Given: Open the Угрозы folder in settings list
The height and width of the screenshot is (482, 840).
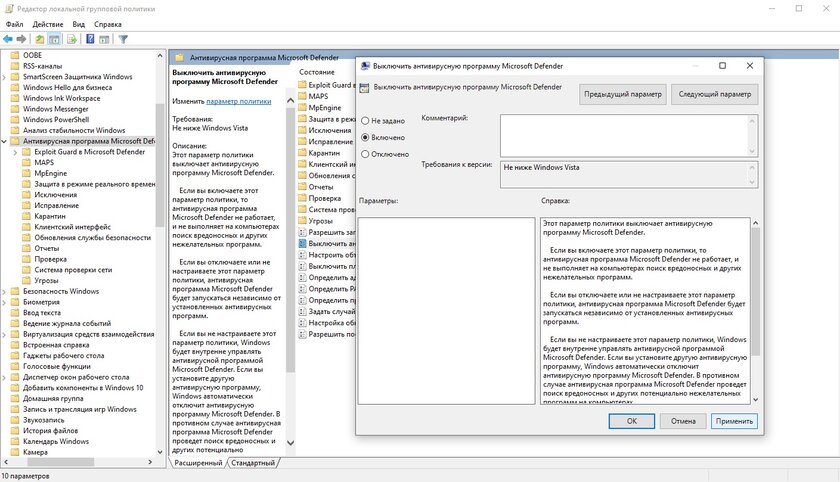Looking at the screenshot, I should 316,221.
